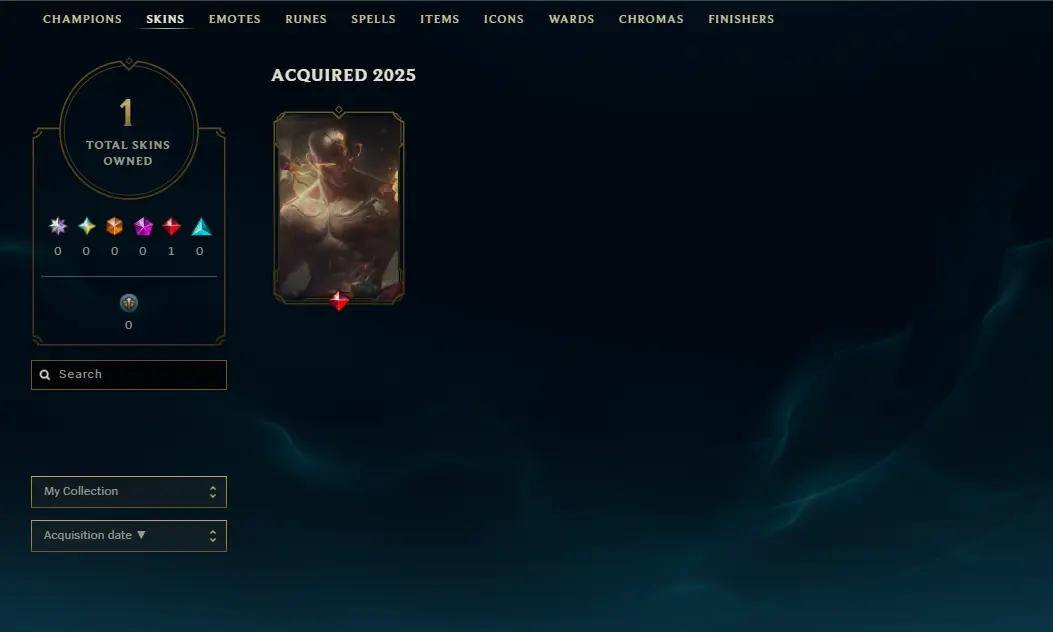Viewport: 1053px width, 632px height.
Task: Click the orange Mythic tier gem icon
Action: point(115,226)
